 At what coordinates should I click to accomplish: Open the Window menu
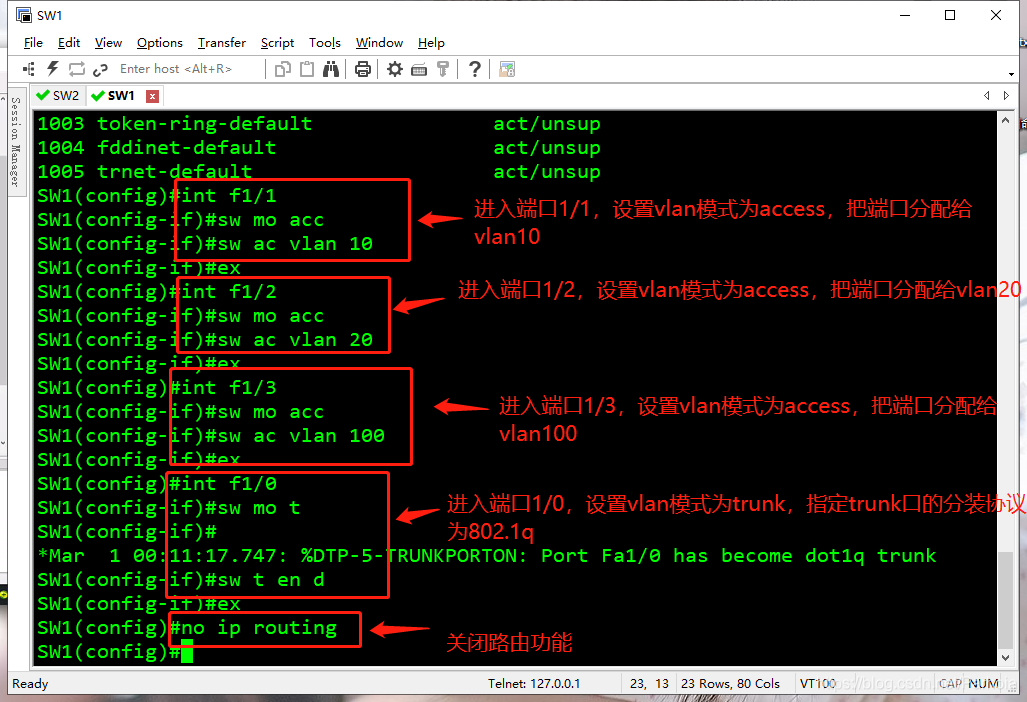(379, 43)
